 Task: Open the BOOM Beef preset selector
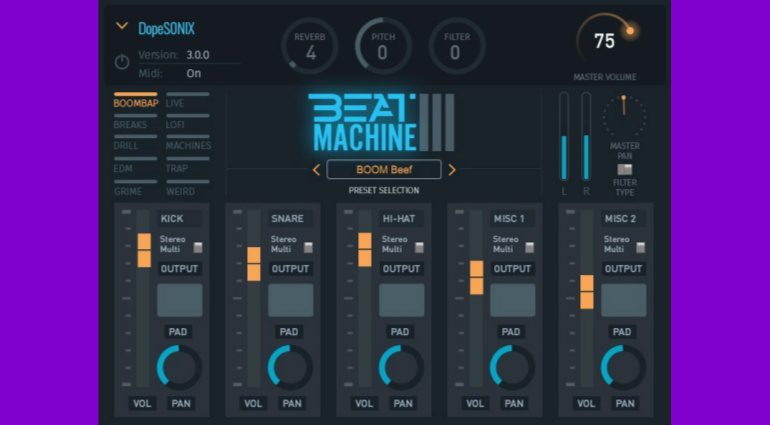[384, 170]
